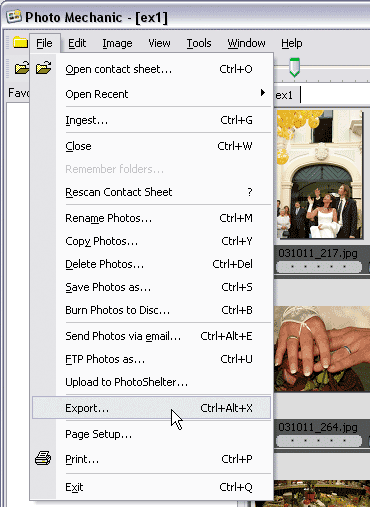Open the Tools menu
Image resolution: width=370 pixels, height=507 pixels.
coord(199,43)
